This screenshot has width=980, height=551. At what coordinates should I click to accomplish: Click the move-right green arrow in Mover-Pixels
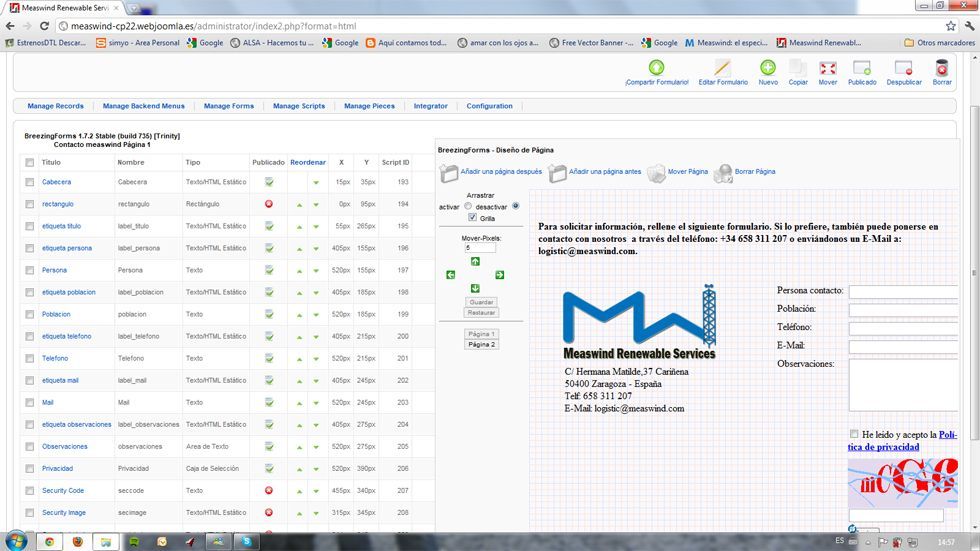(499, 275)
